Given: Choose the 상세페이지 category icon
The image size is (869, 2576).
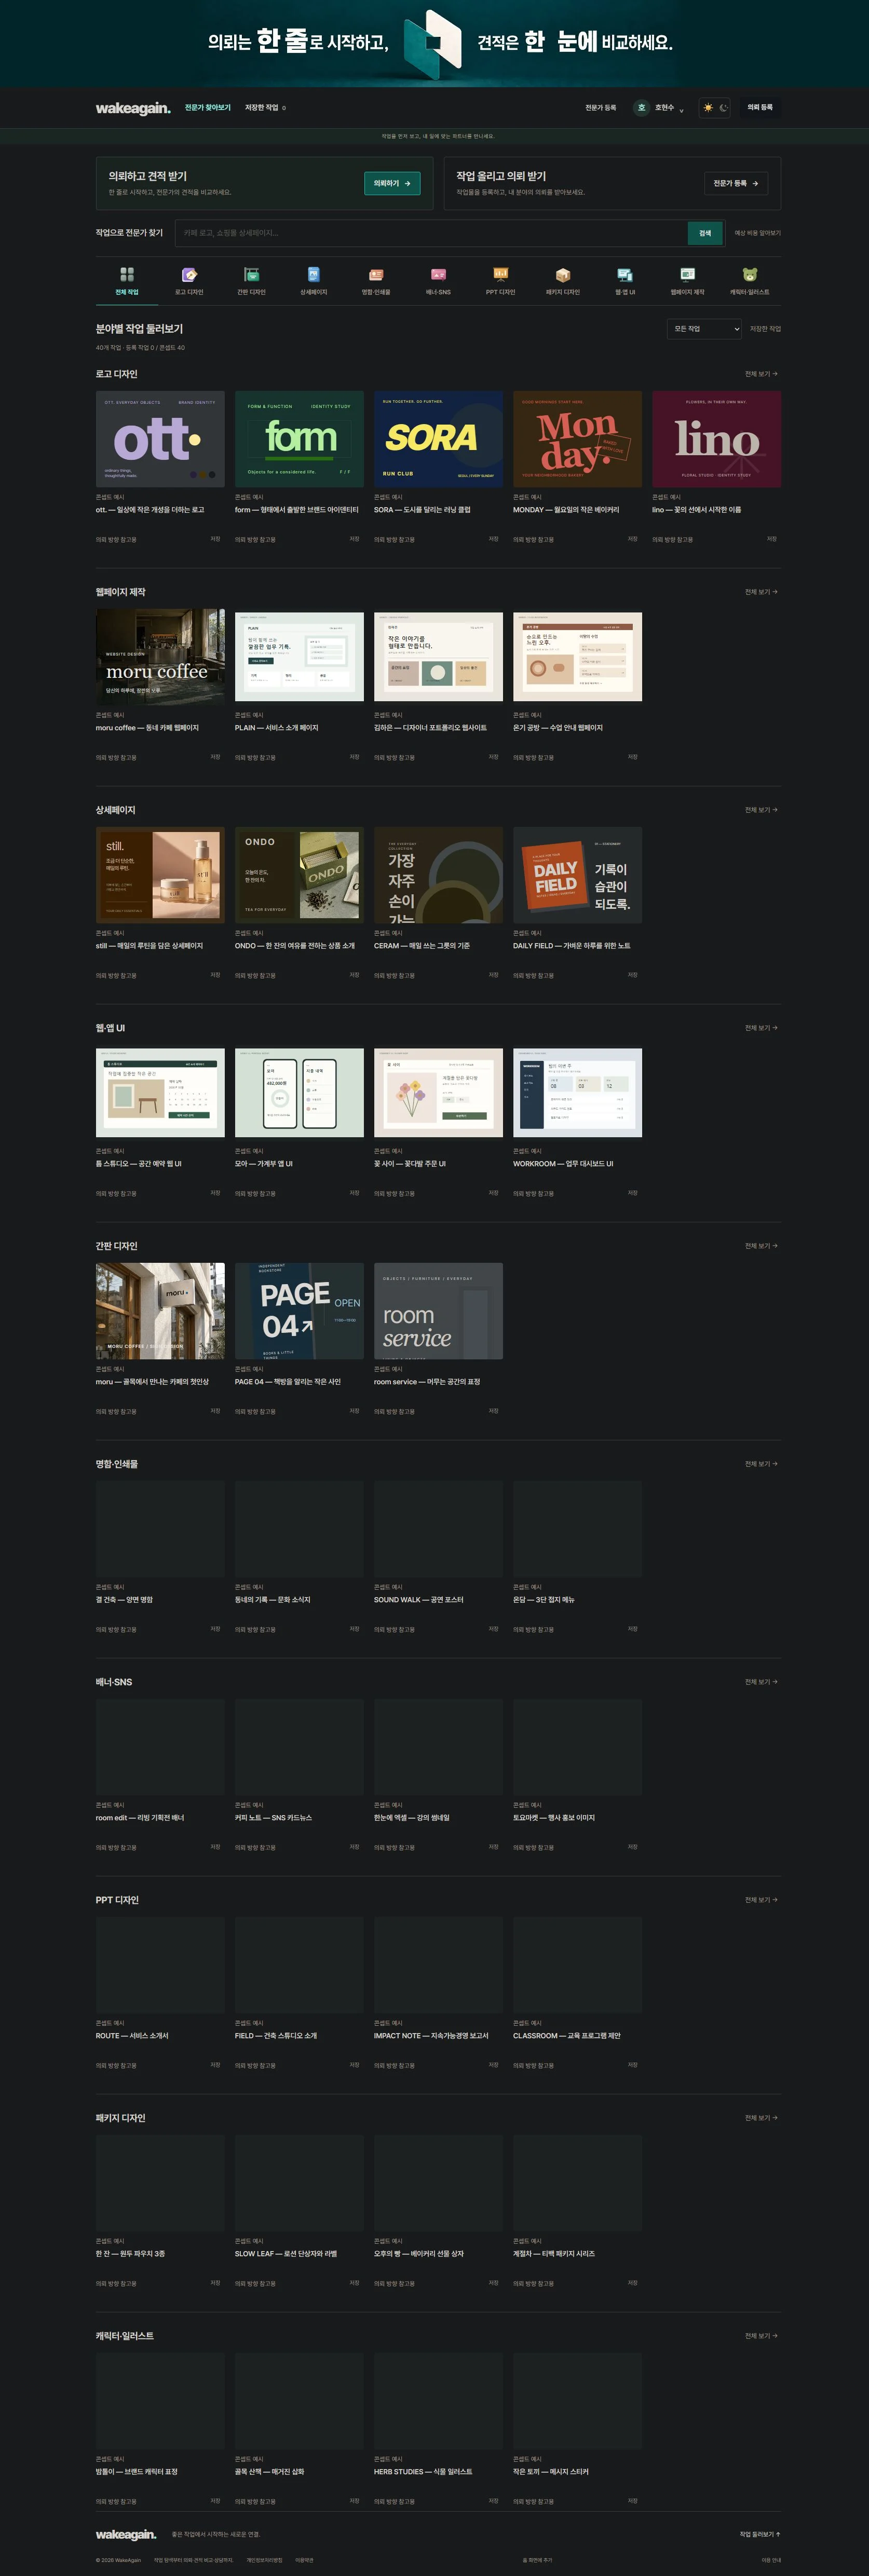Looking at the screenshot, I should click(314, 274).
